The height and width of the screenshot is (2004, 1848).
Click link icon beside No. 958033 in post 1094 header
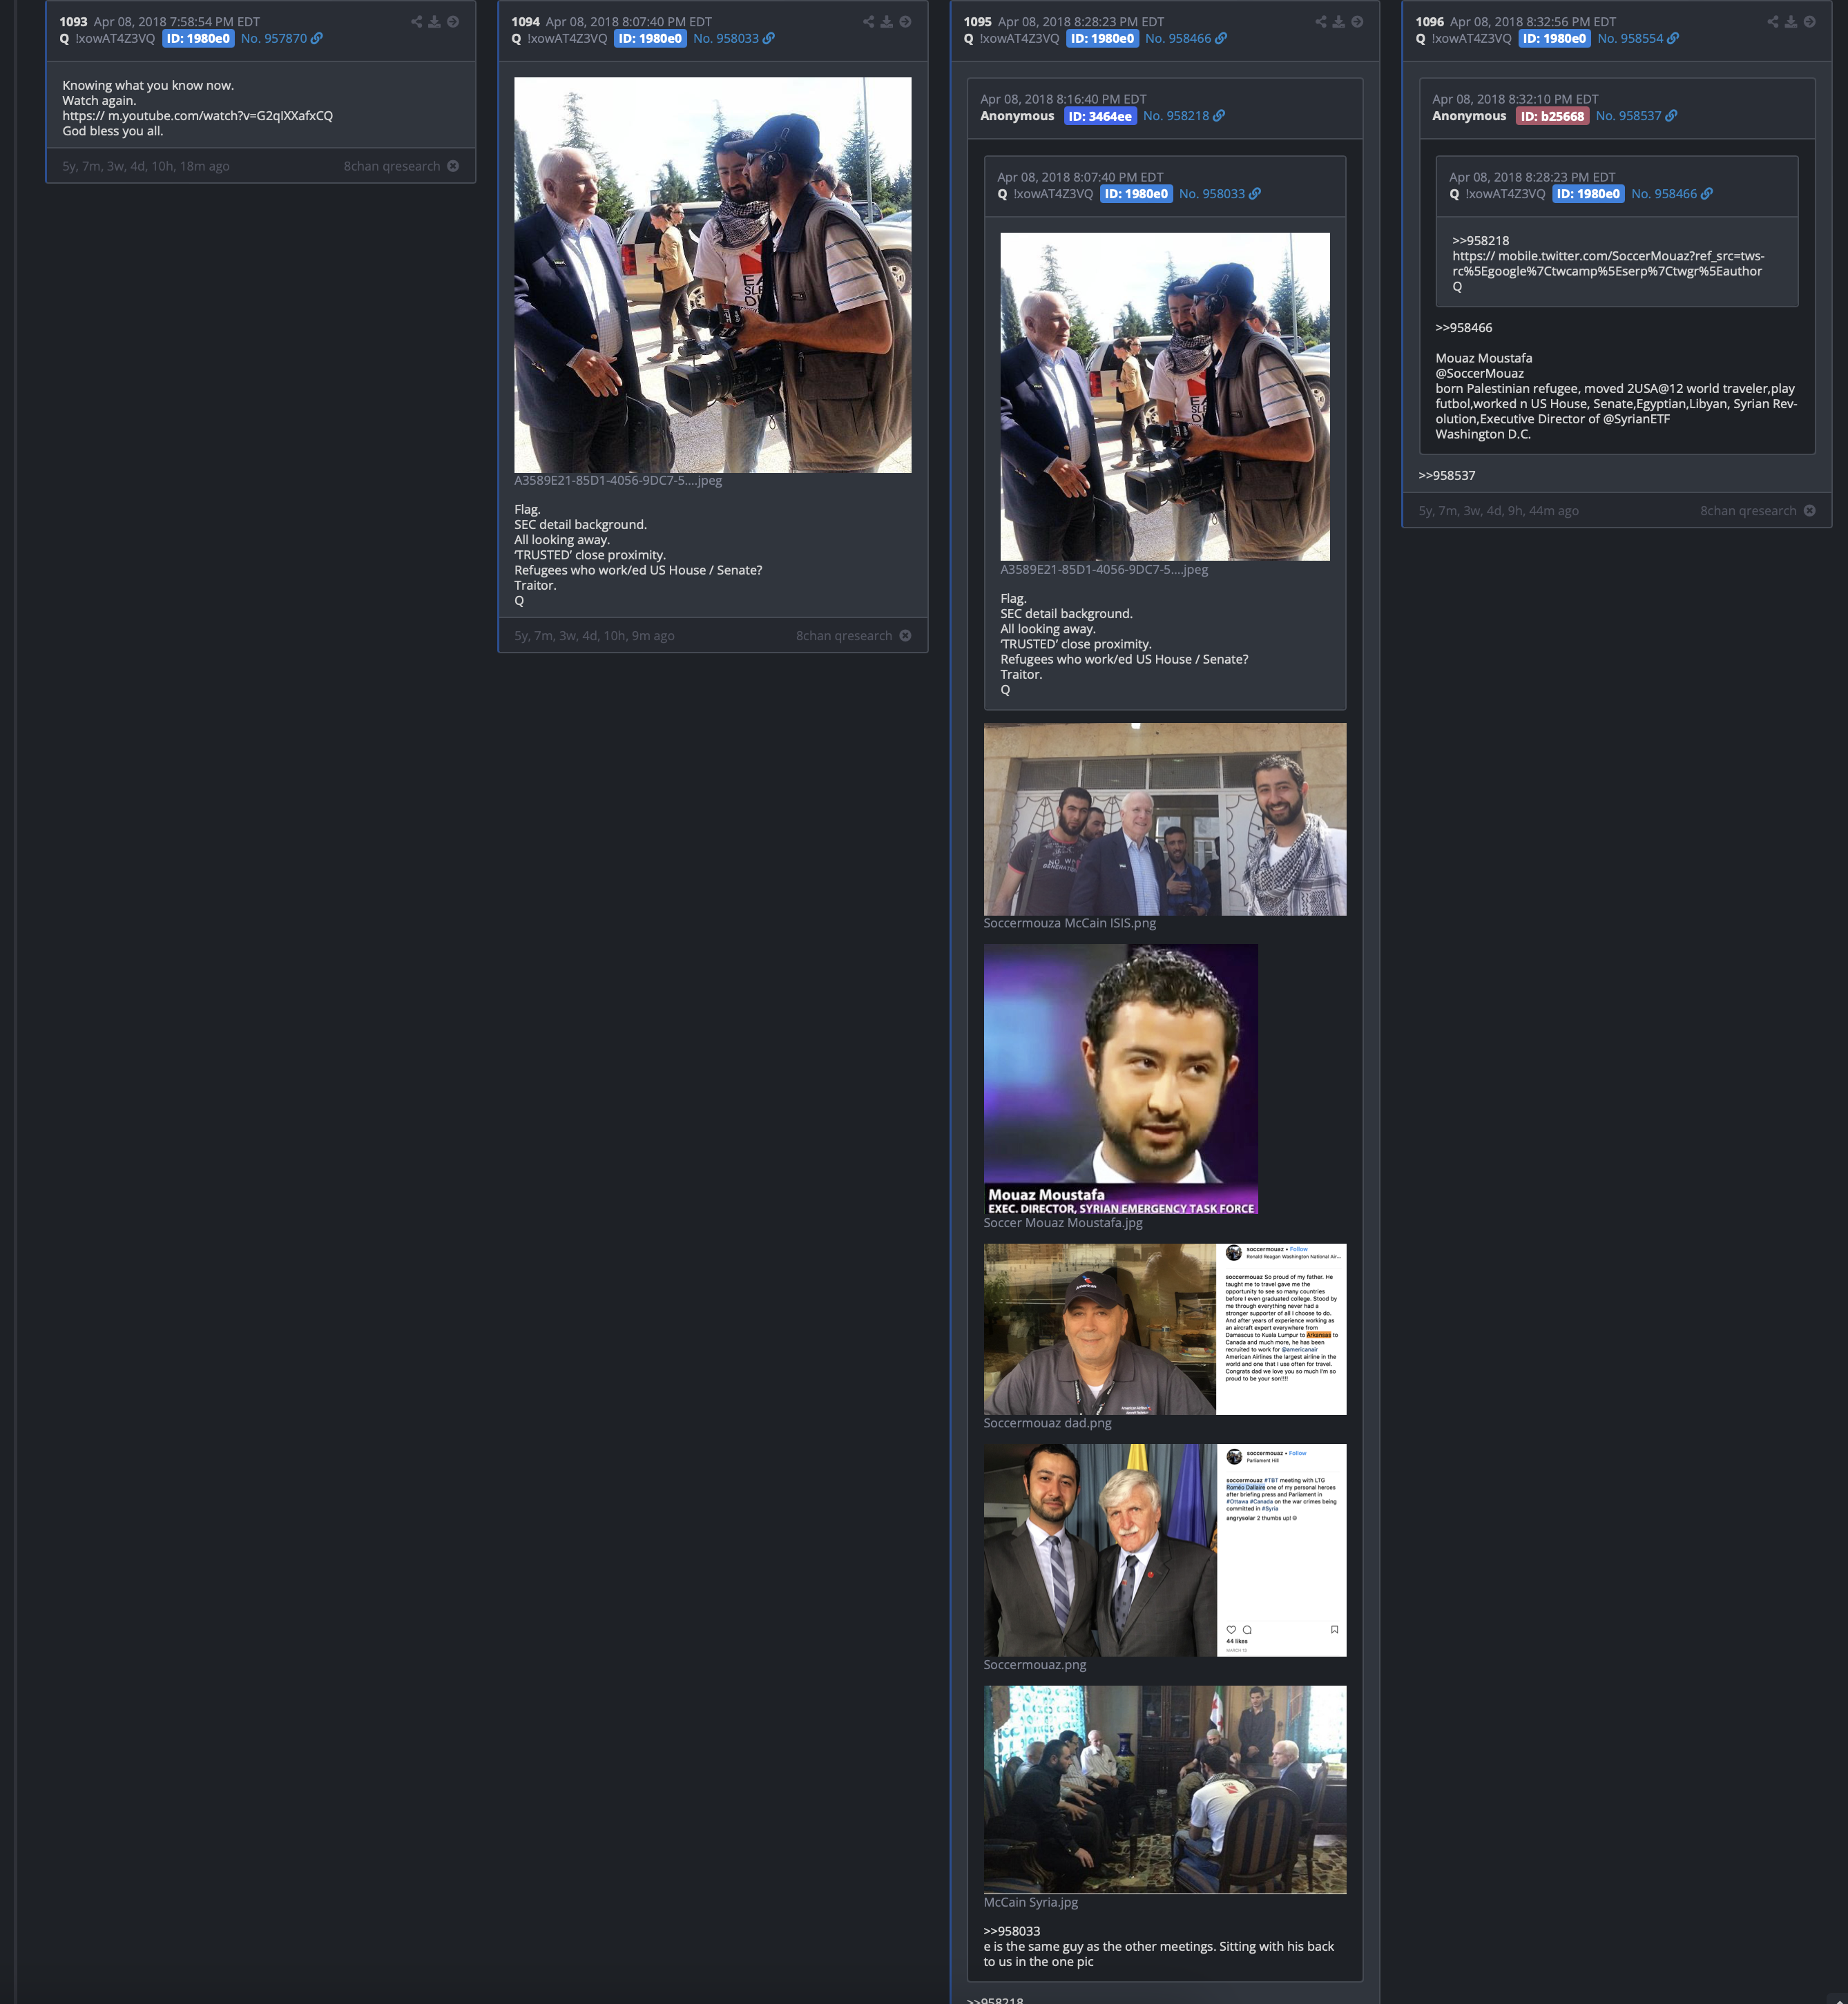point(769,39)
